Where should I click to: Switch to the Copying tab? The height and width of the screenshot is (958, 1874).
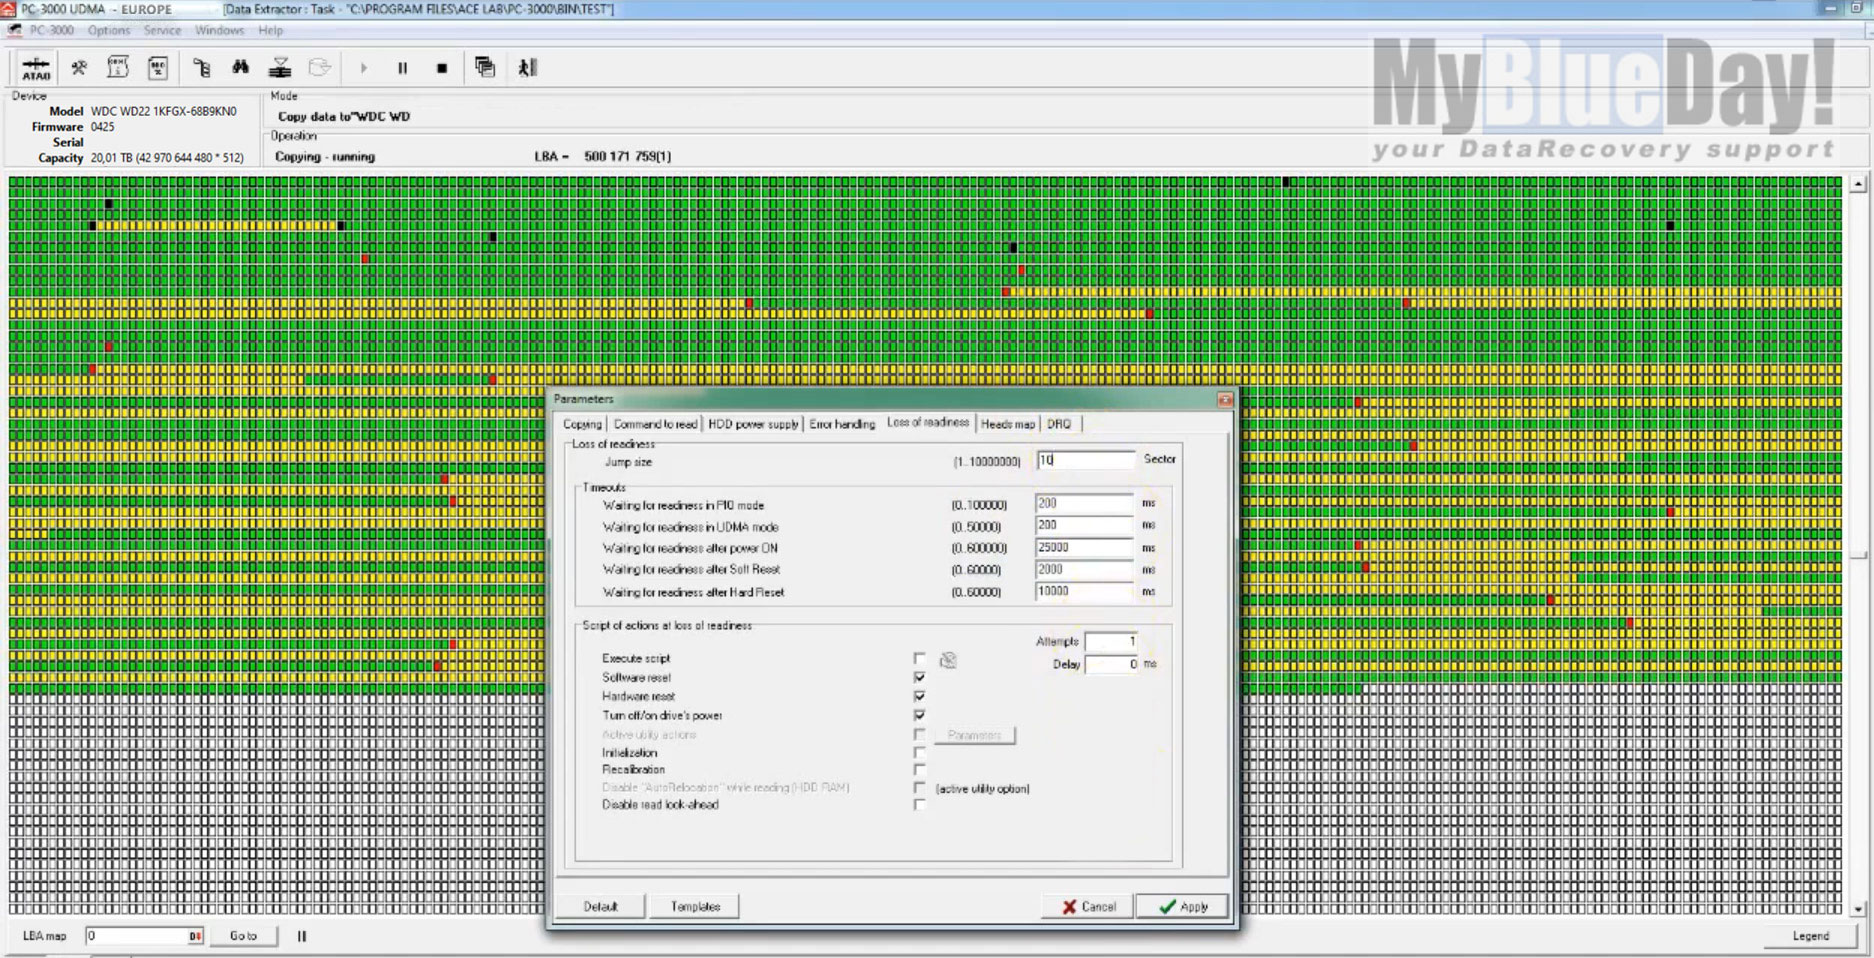[x=582, y=424]
